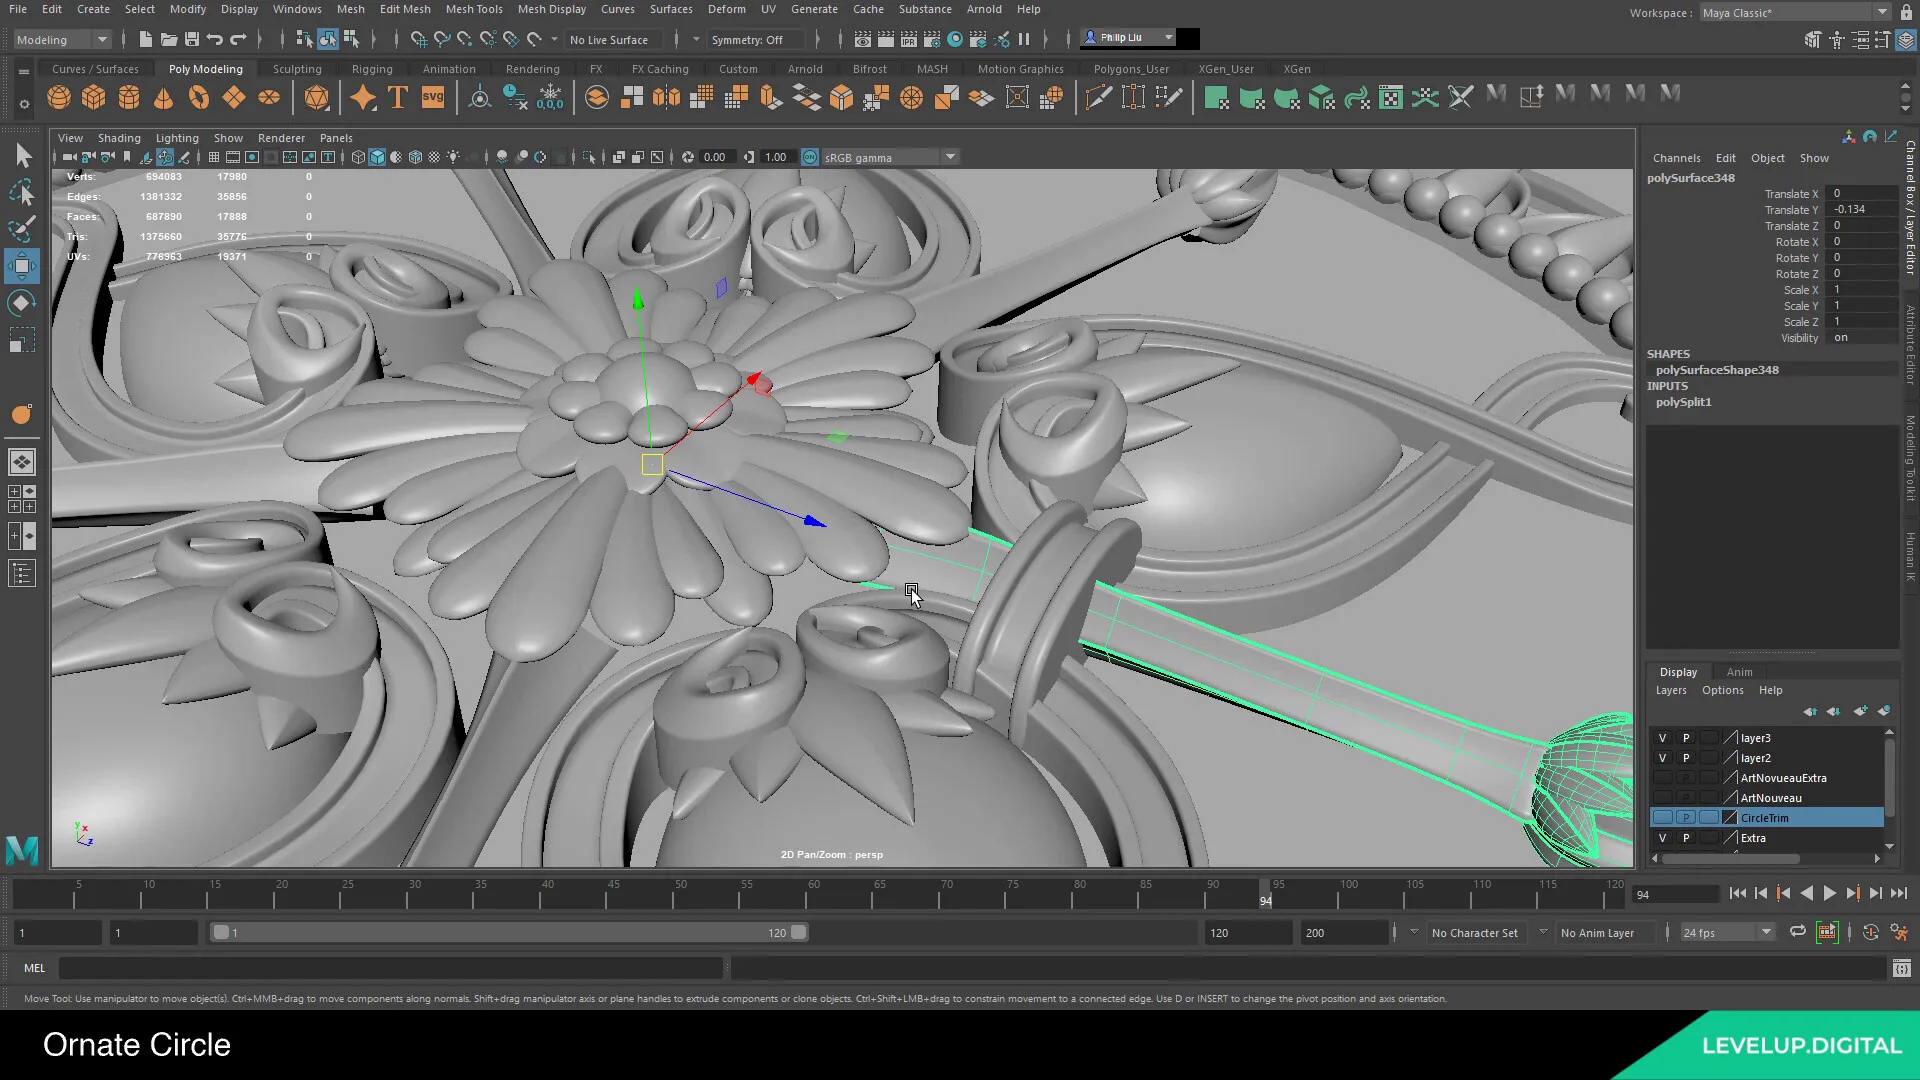
Task: Switch to the Sculpting shelf tab
Action: [297, 68]
